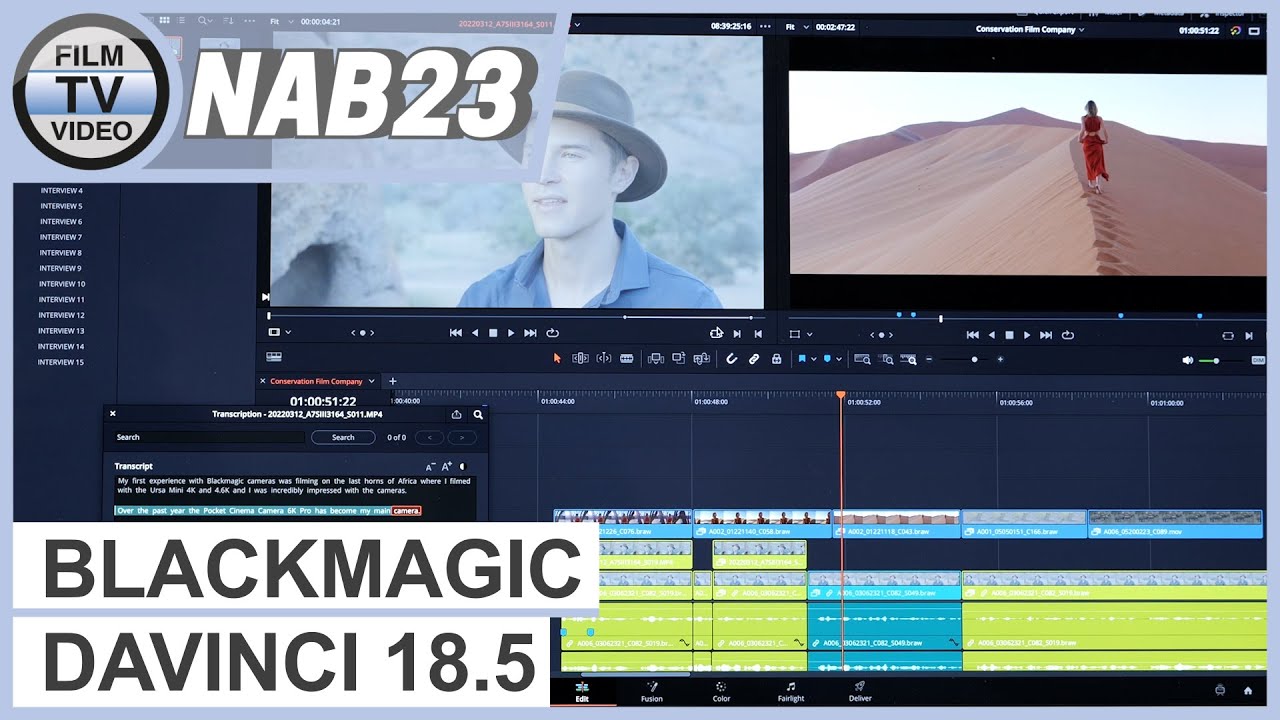Viewport: 1280px width, 720px height.
Task: Select the INTERVIEW 12 bin
Action: coord(61,315)
